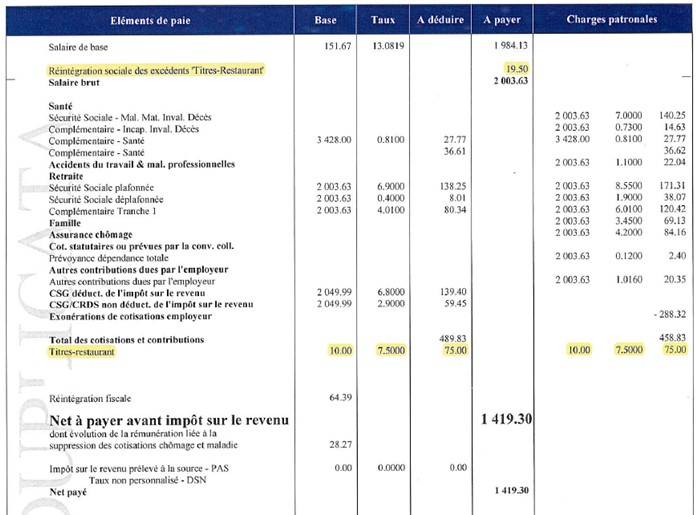Click the exoneration amount - 288.32
The image size is (696, 515).
pyautogui.click(x=670, y=314)
